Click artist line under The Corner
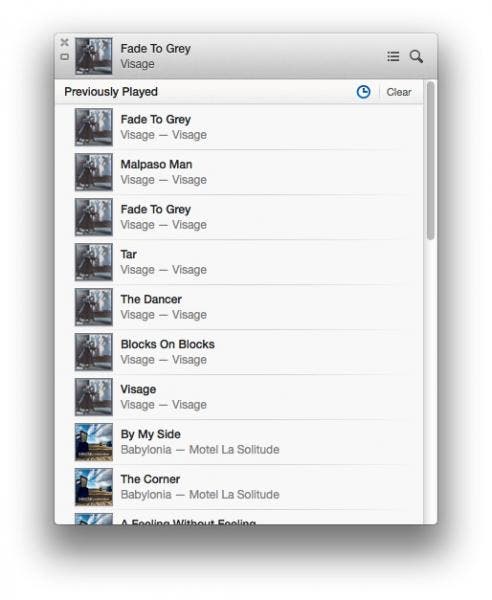492x600 pixels. (200, 495)
